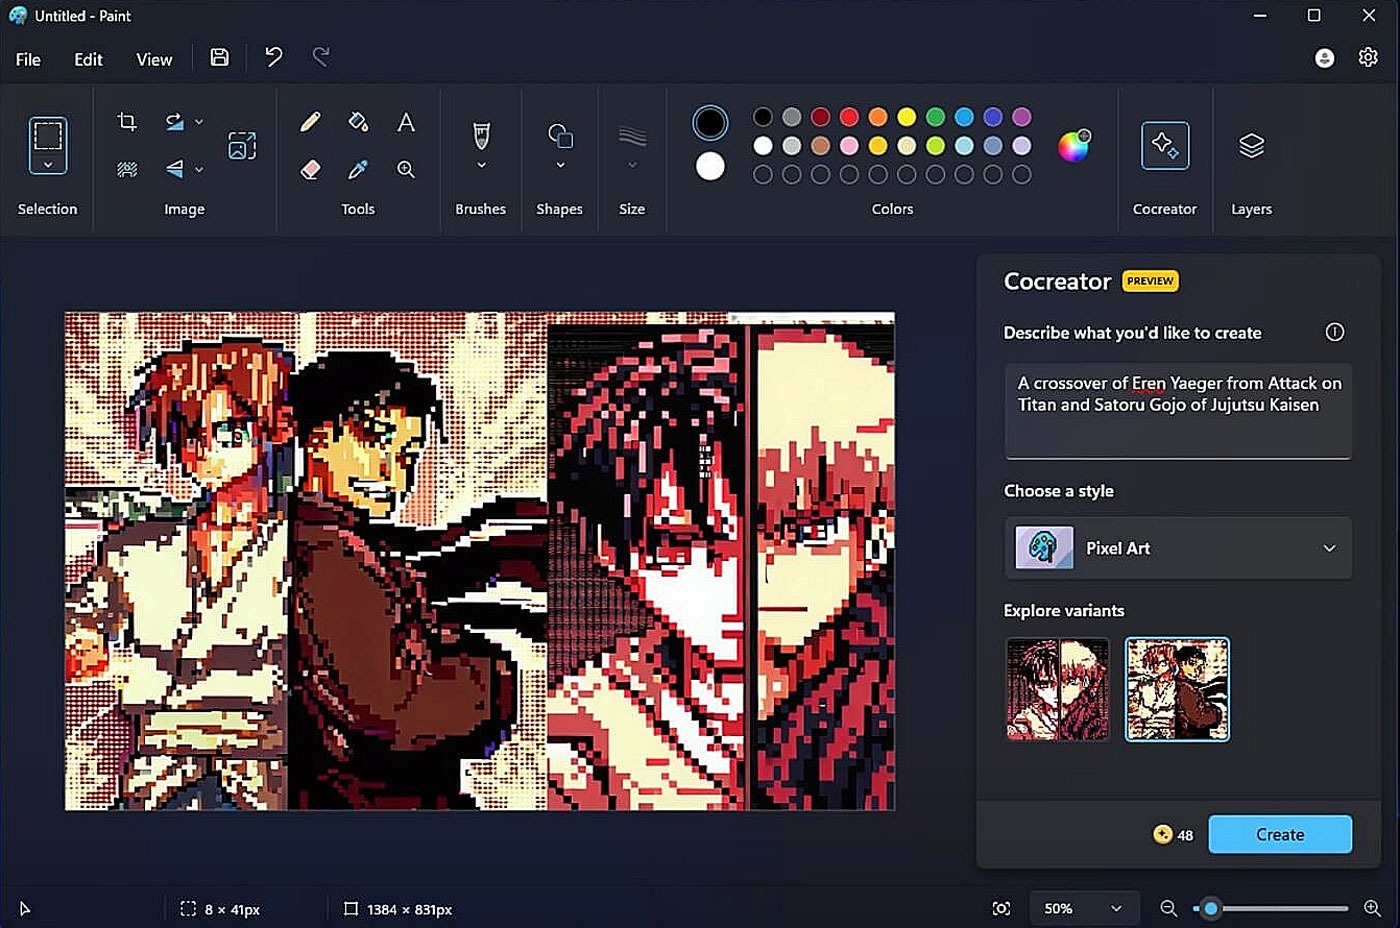Toggle the Layers panel button

1251,146
